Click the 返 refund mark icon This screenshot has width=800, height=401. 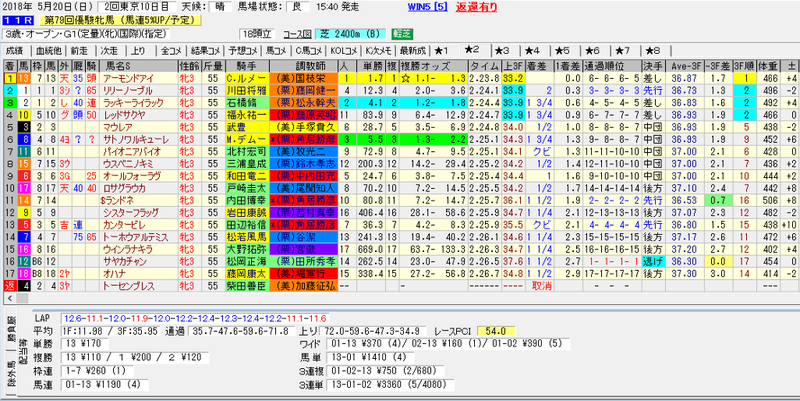[x=10, y=286]
